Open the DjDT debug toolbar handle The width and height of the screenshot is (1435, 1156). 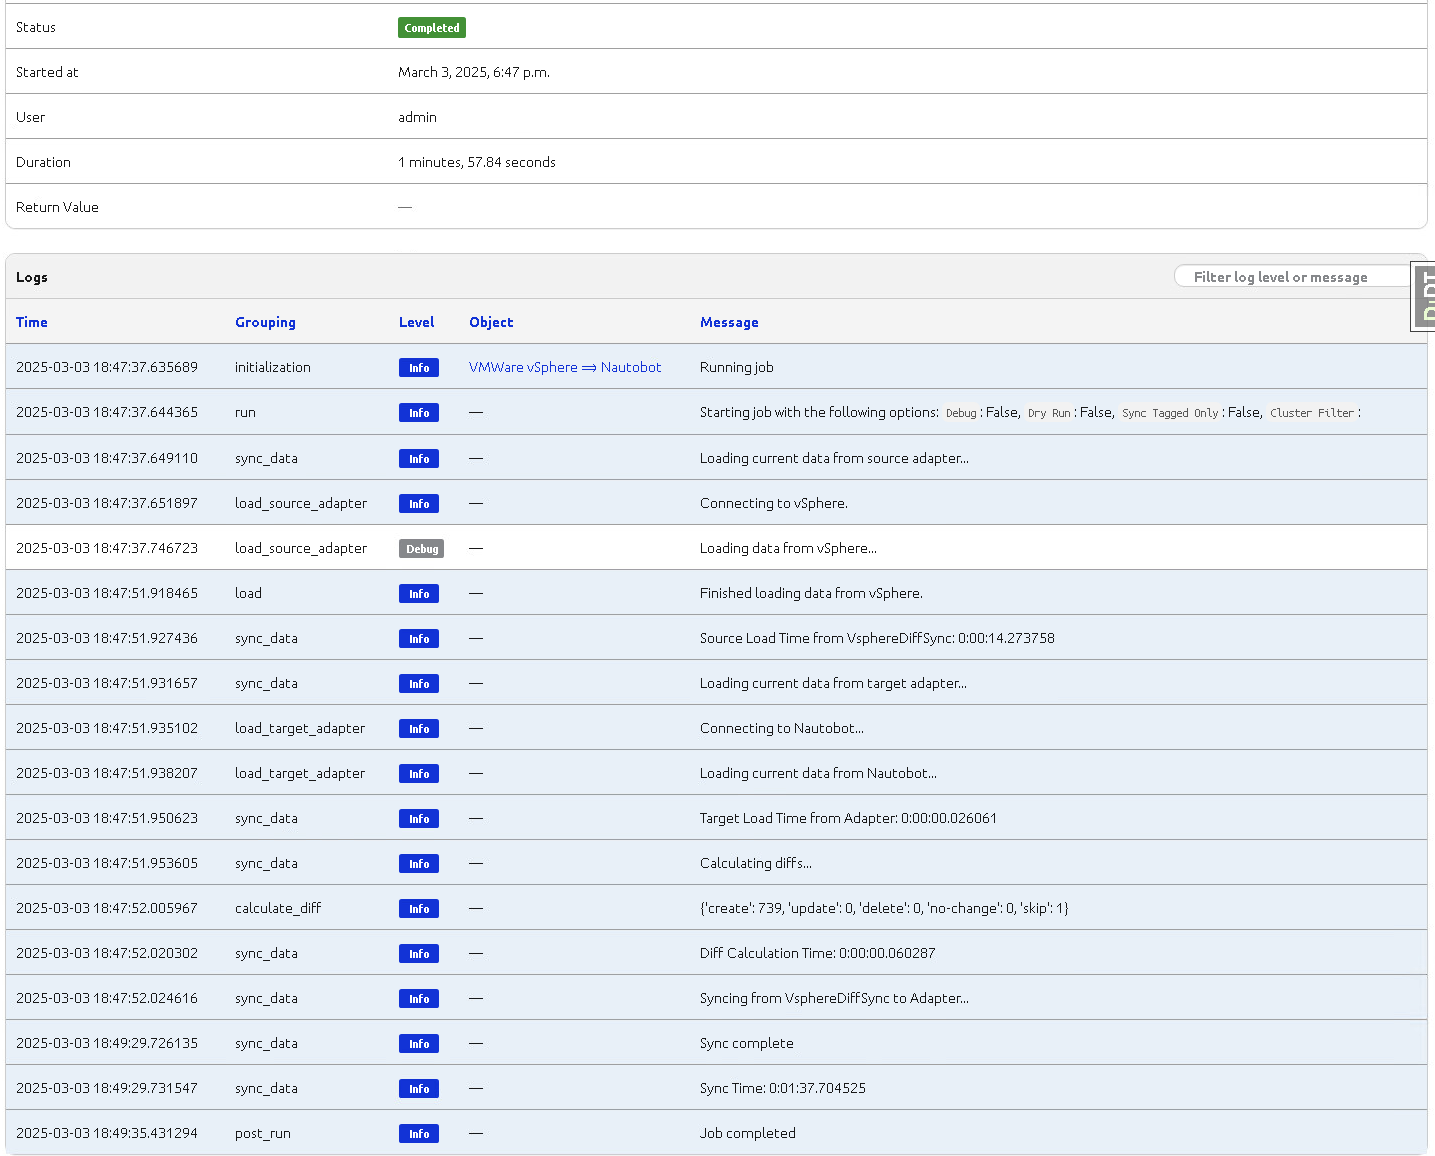click(1424, 295)
